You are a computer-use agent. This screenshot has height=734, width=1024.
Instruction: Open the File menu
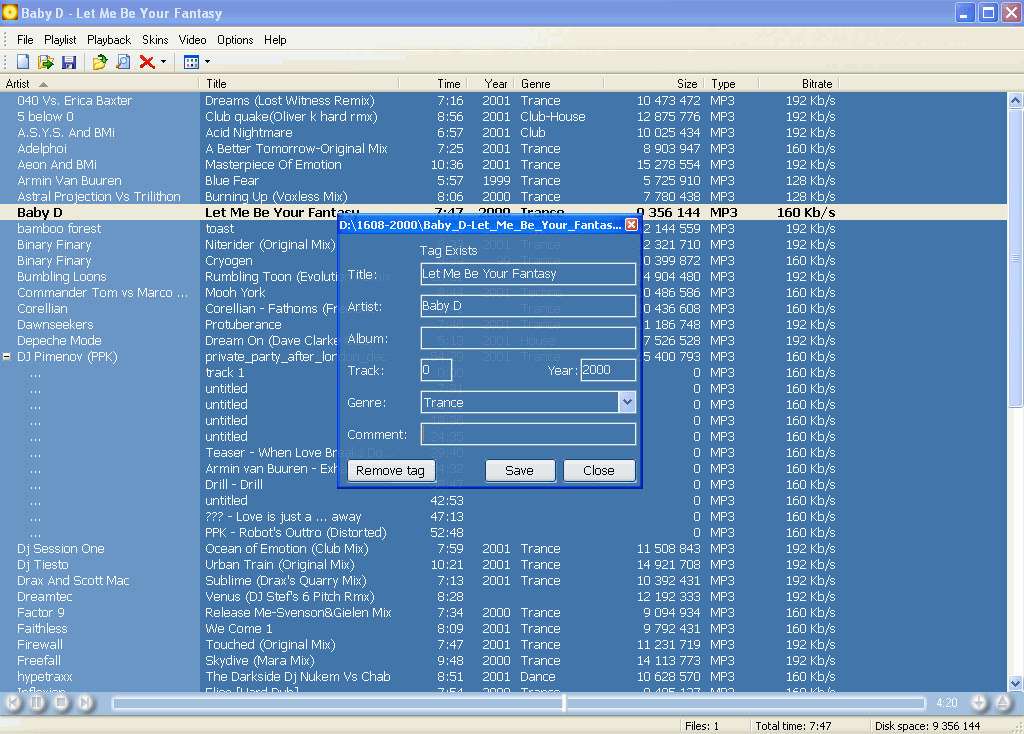click(x=25, y=40)
